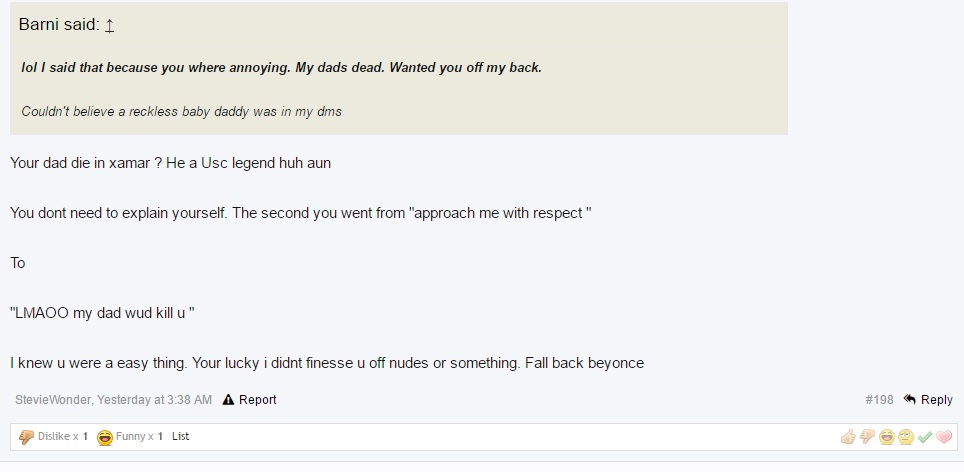Give the post a laughing Funny rating
The height and width of the screenshot is (472, 964).
pos(887,437)
